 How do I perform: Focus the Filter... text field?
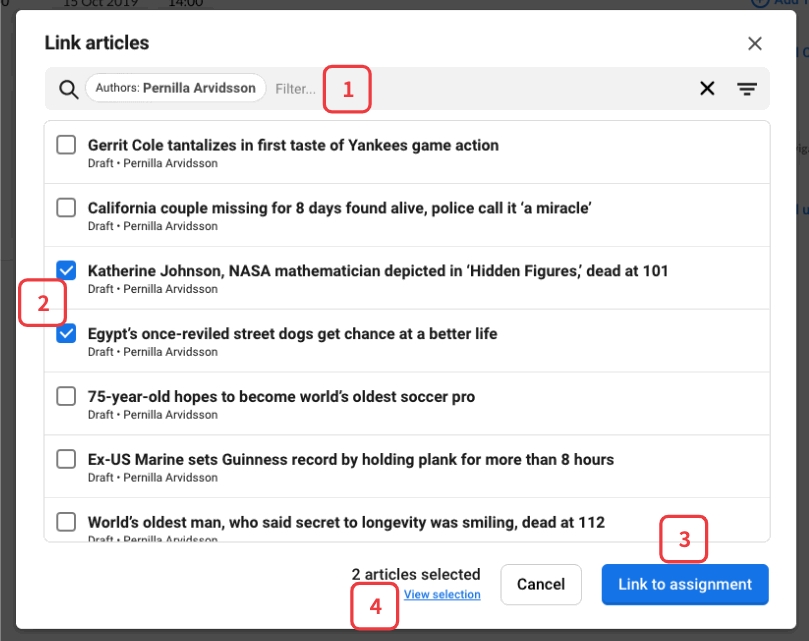coord(295,89)
